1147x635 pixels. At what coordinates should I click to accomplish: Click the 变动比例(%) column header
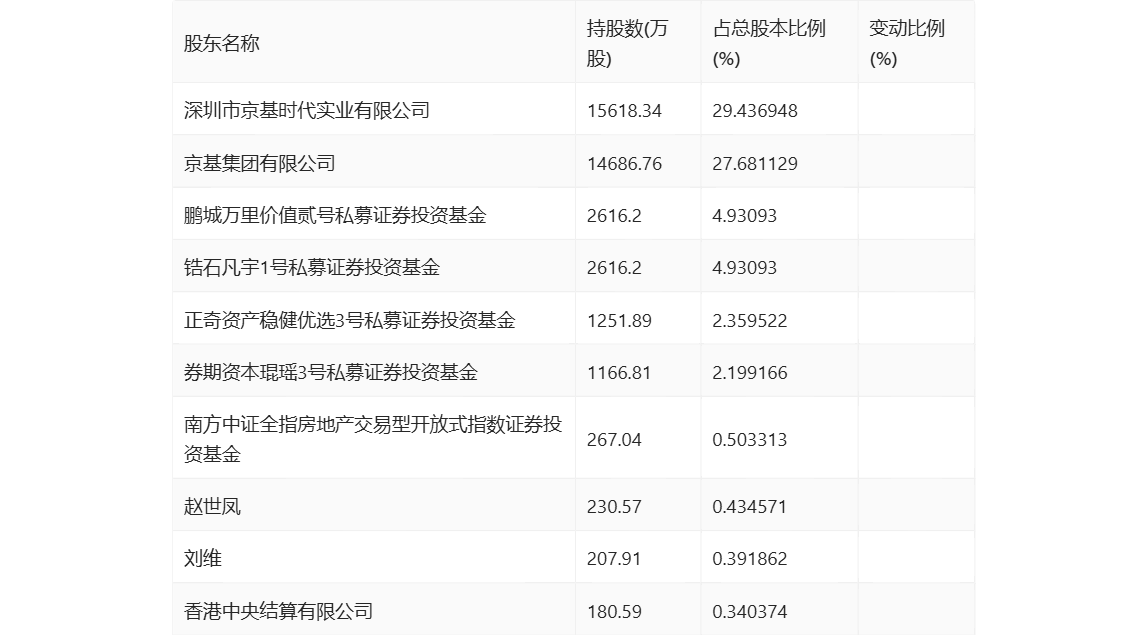906,43
